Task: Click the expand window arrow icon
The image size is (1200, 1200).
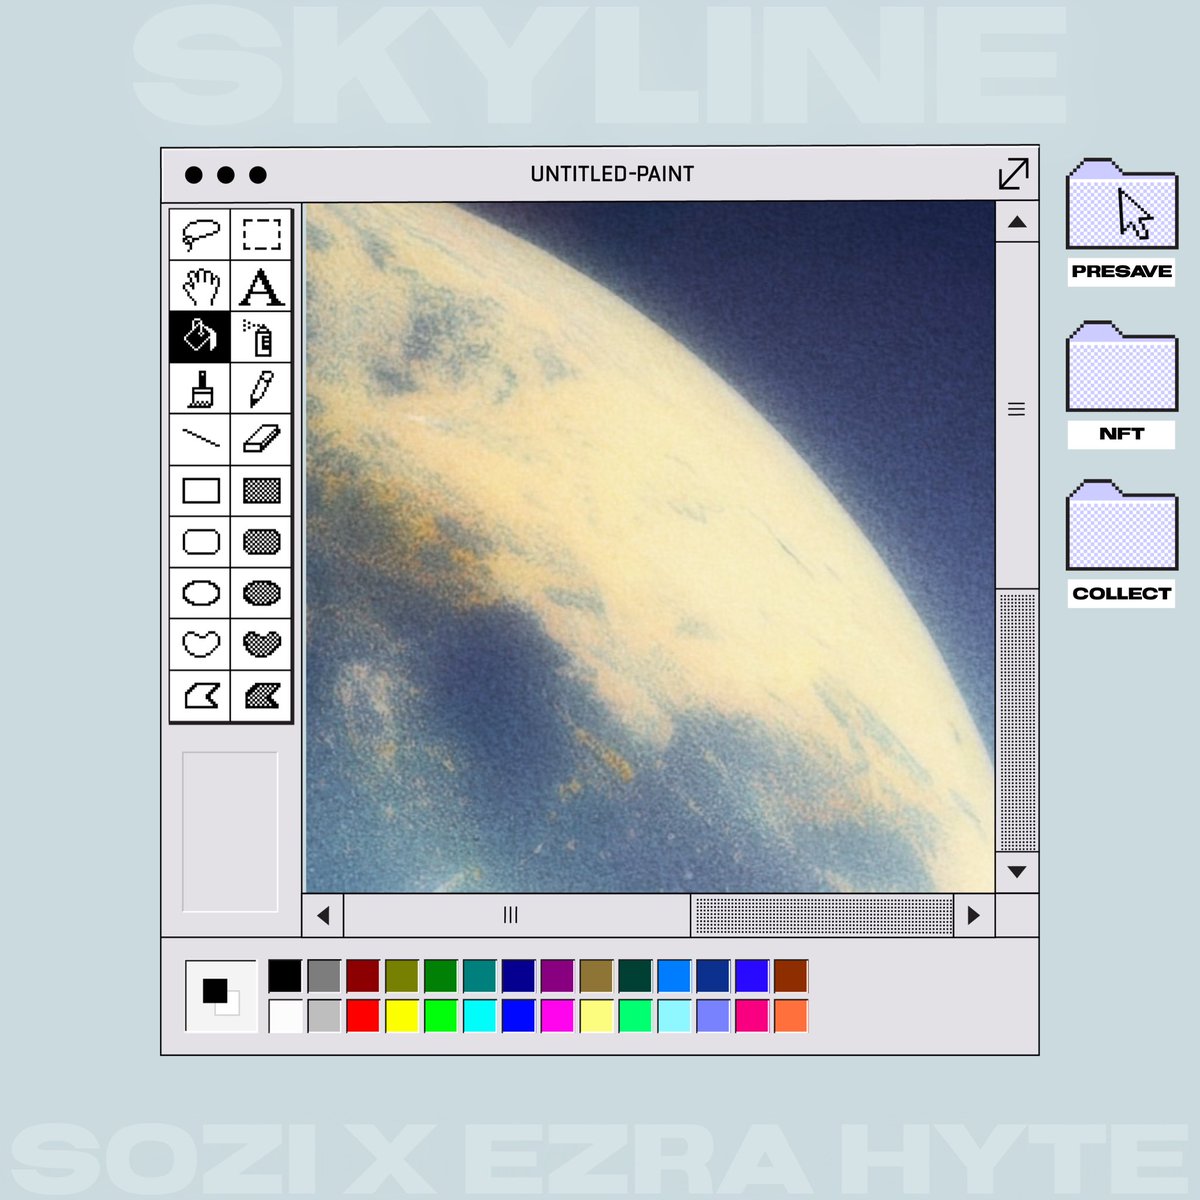Action: [1013, 174]
